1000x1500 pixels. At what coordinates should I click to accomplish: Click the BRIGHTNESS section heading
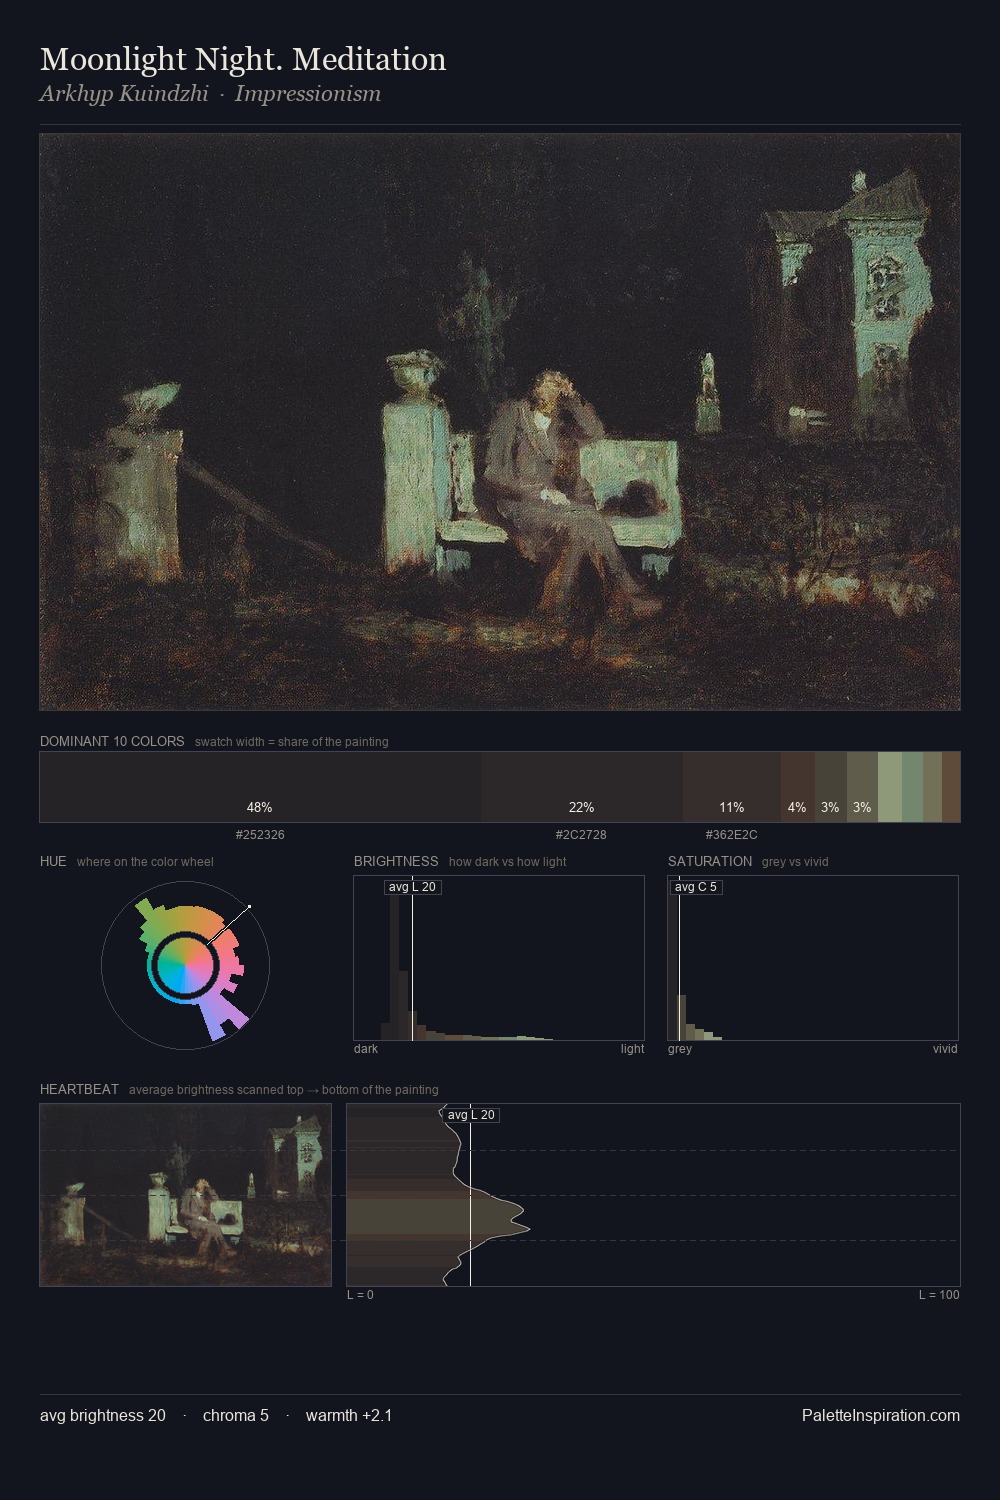pos(396,862)
